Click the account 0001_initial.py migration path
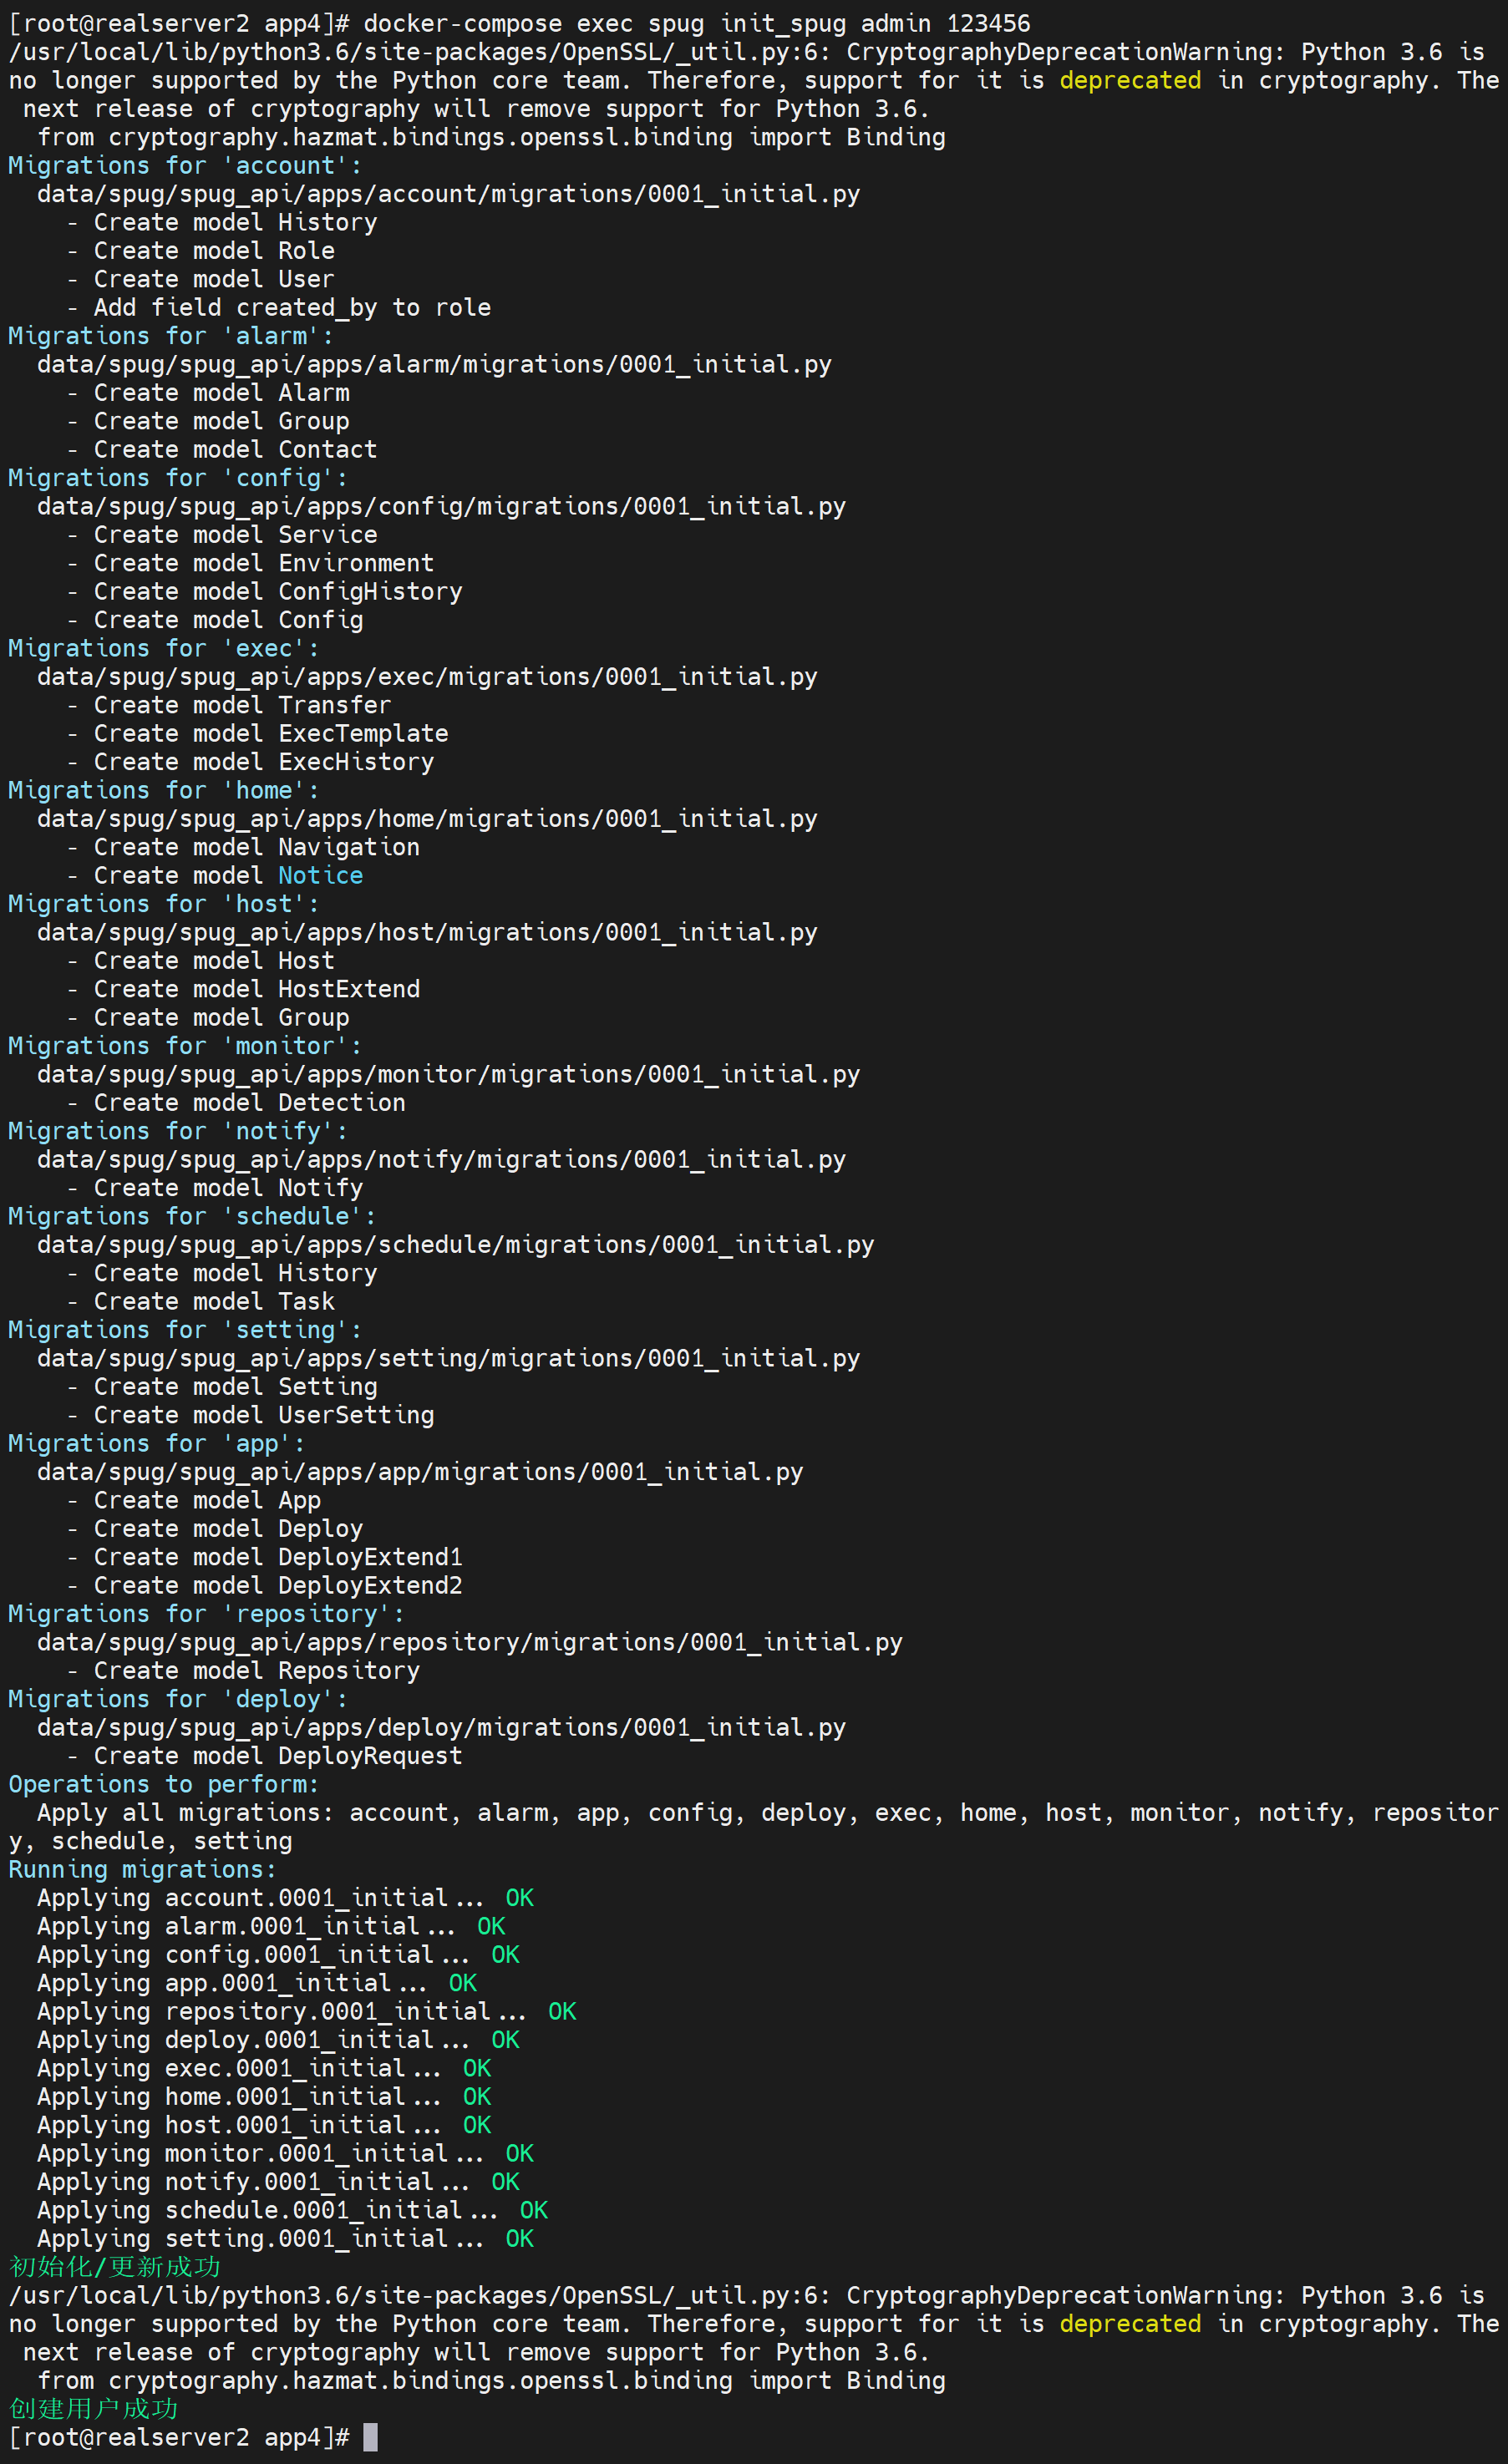Image resolution: width=1508 pixels, height=2464 pixels. 448,194
